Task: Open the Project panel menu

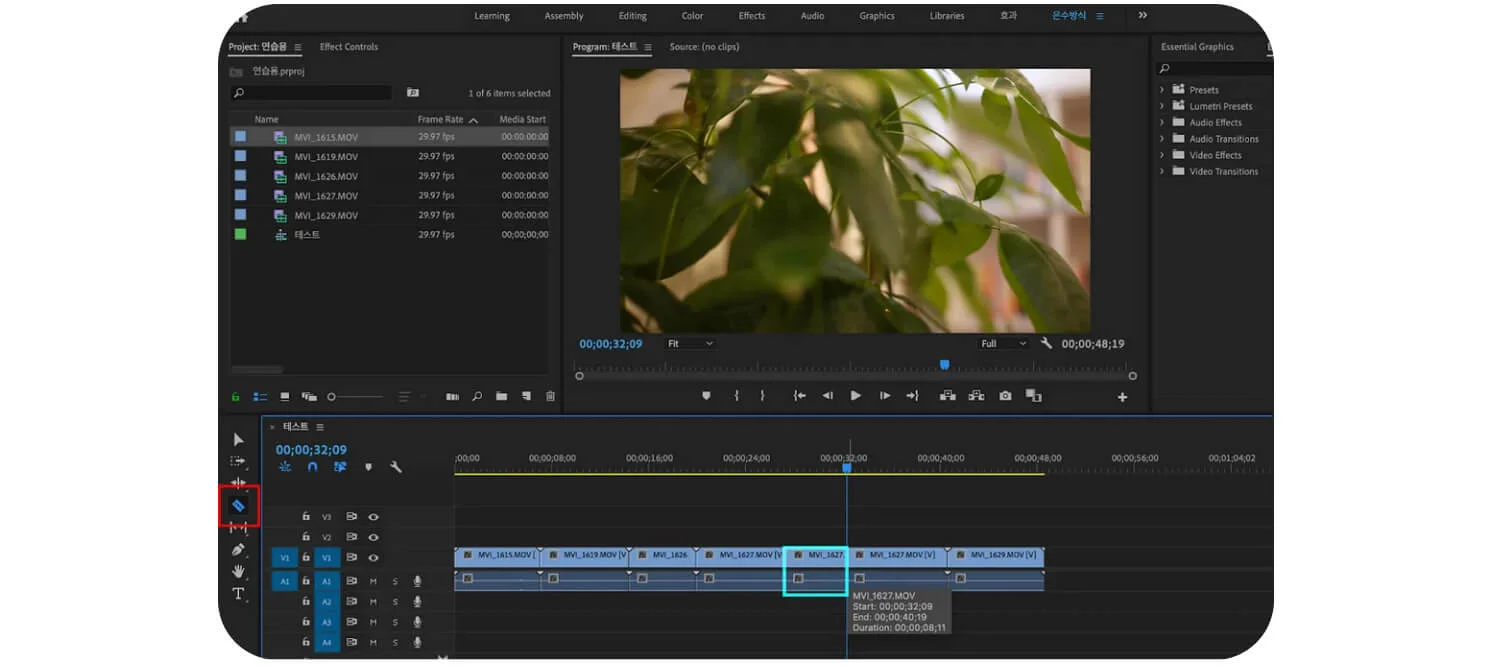Action: [296, 47]
